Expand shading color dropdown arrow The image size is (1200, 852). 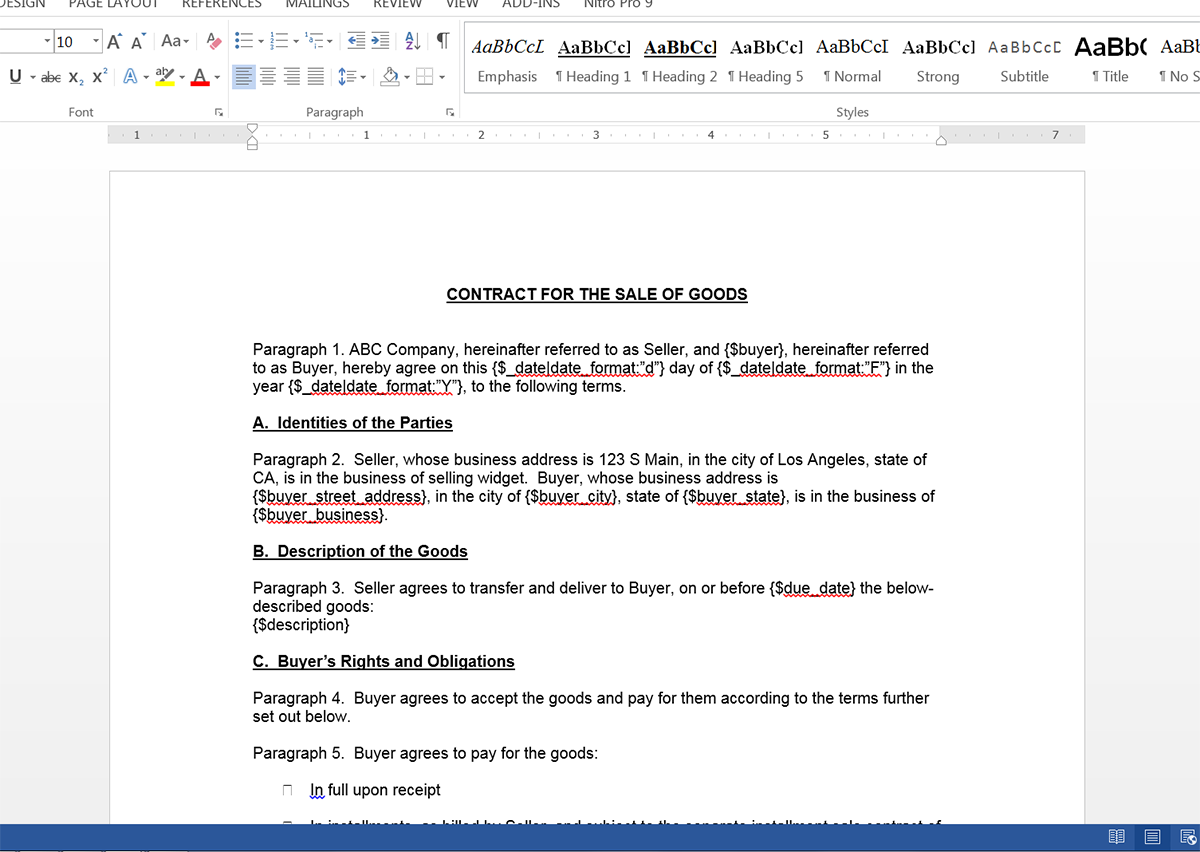coord(408,76)
